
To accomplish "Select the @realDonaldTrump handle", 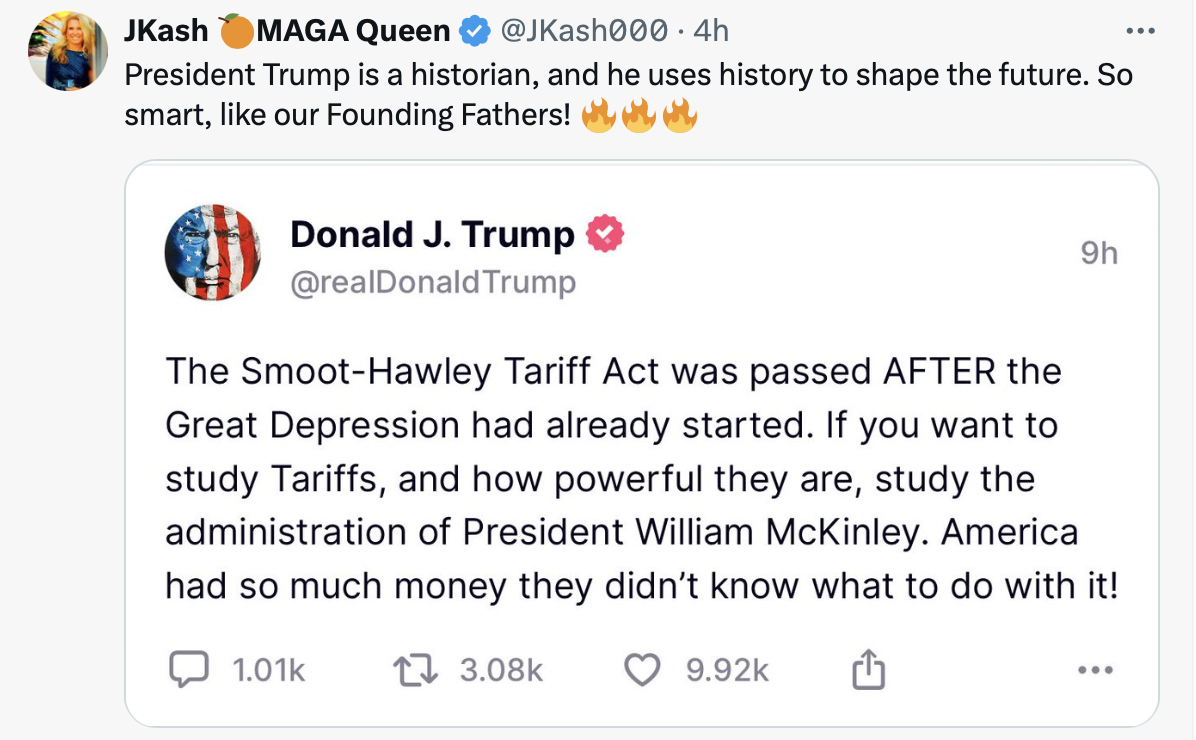I will point(432,282).
